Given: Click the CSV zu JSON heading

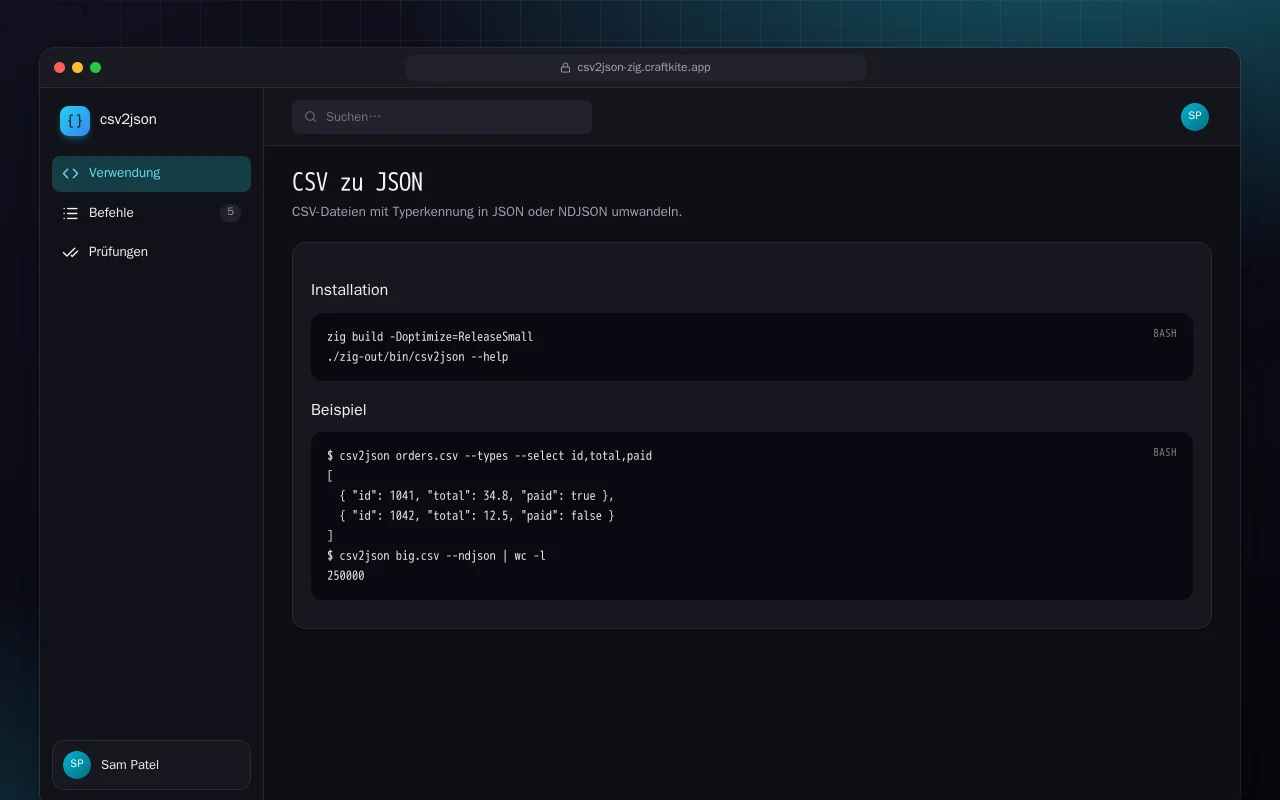Looking at the screenshot, I should [357, 182].
